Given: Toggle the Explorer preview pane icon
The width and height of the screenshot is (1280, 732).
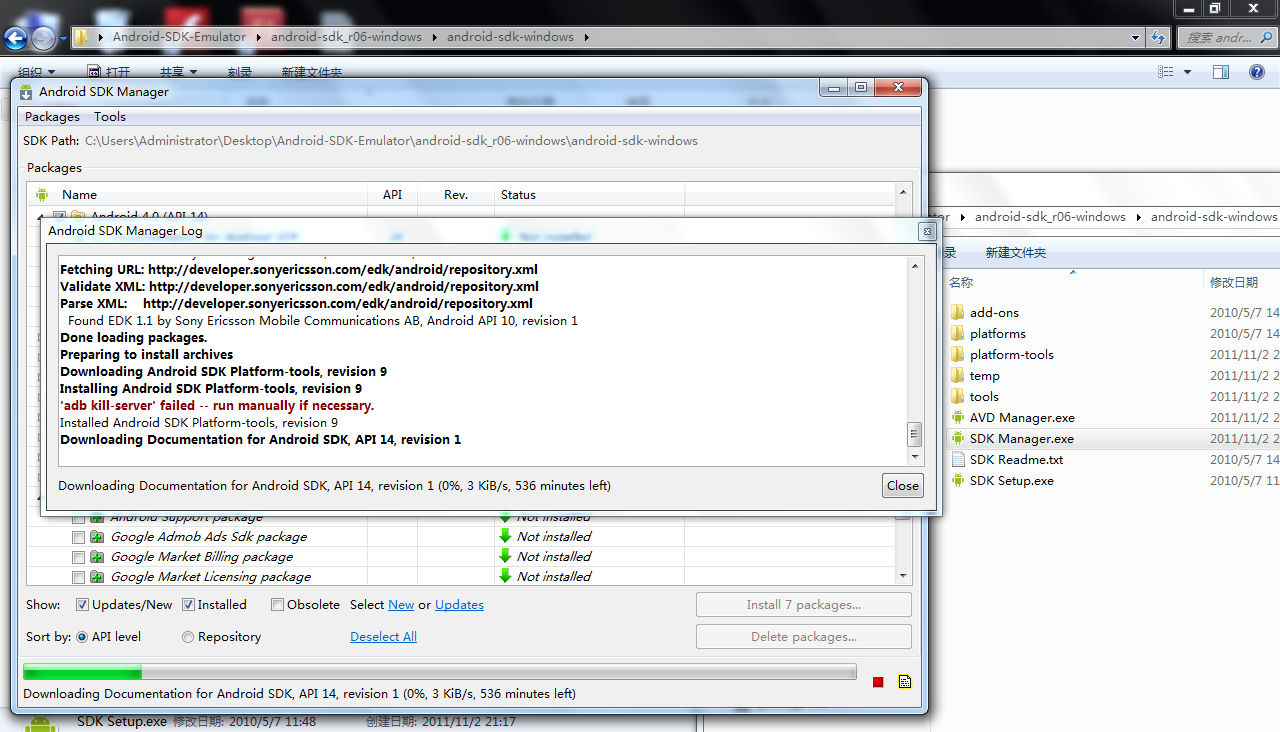Looking at the screenshot, I should [x=1220, y=72].
